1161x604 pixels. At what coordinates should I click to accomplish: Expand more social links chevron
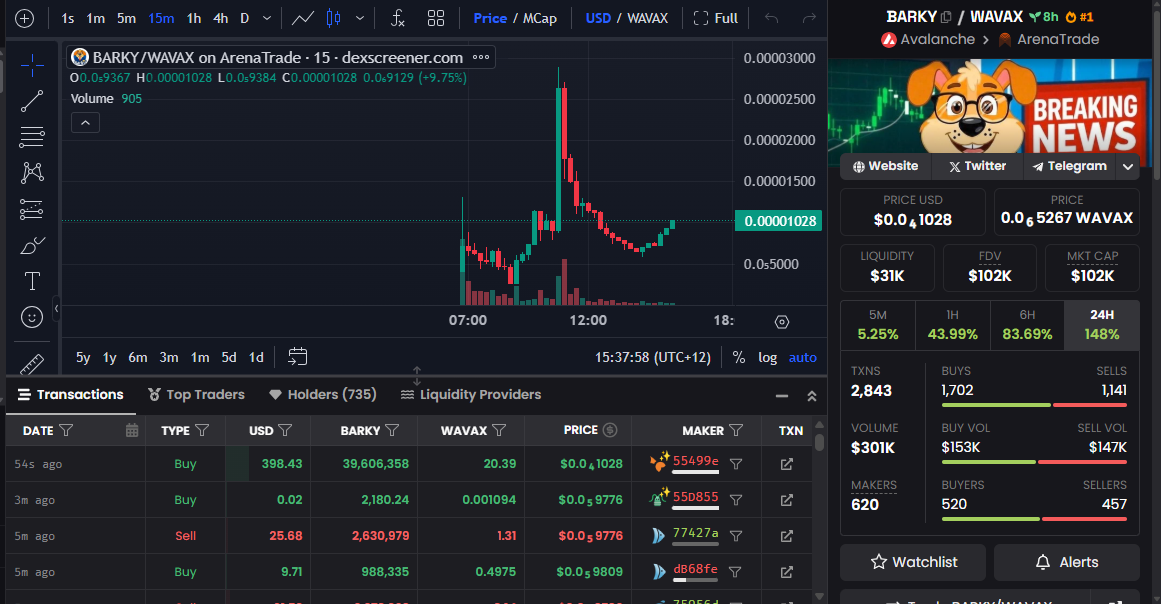(x=1128, y=167)
